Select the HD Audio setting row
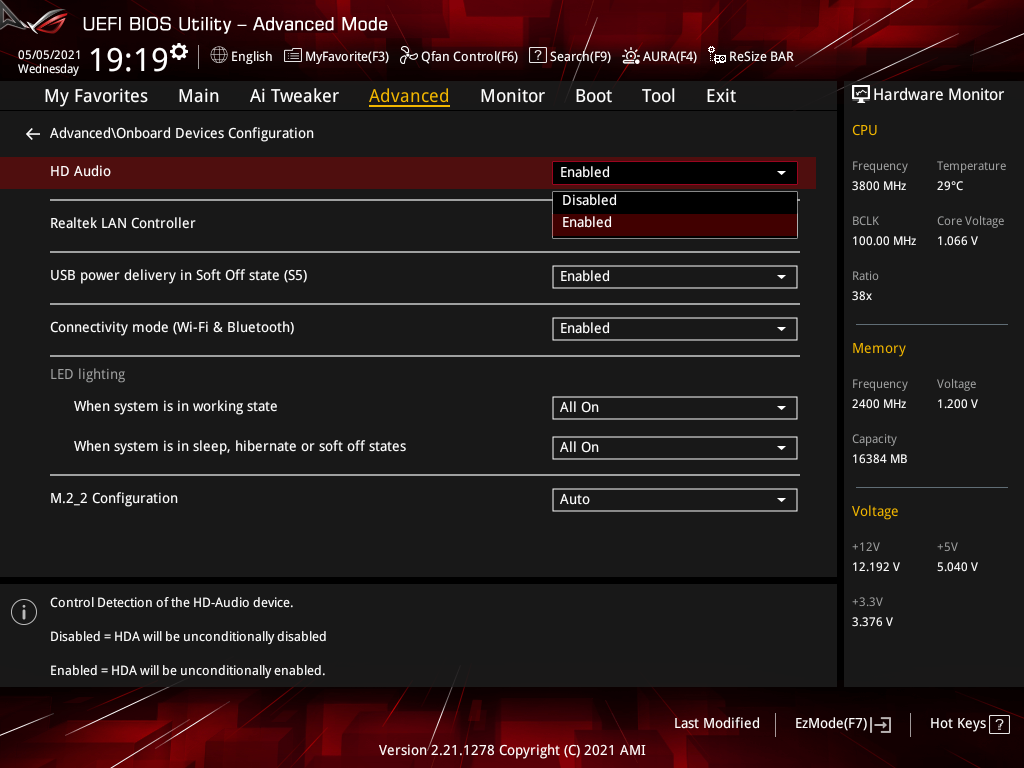Viewport: 1024px width, 768px height. pyautogui.click(x=408, y=172)
